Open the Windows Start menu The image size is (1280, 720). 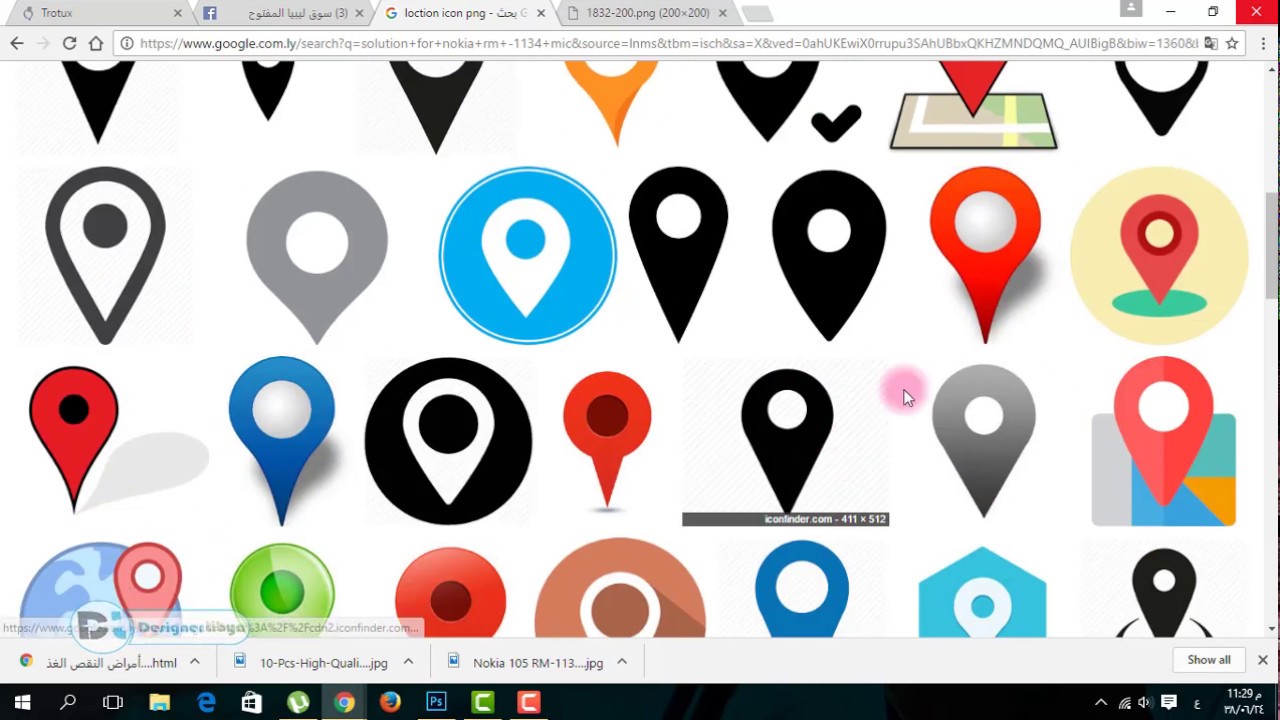(22, 702)
